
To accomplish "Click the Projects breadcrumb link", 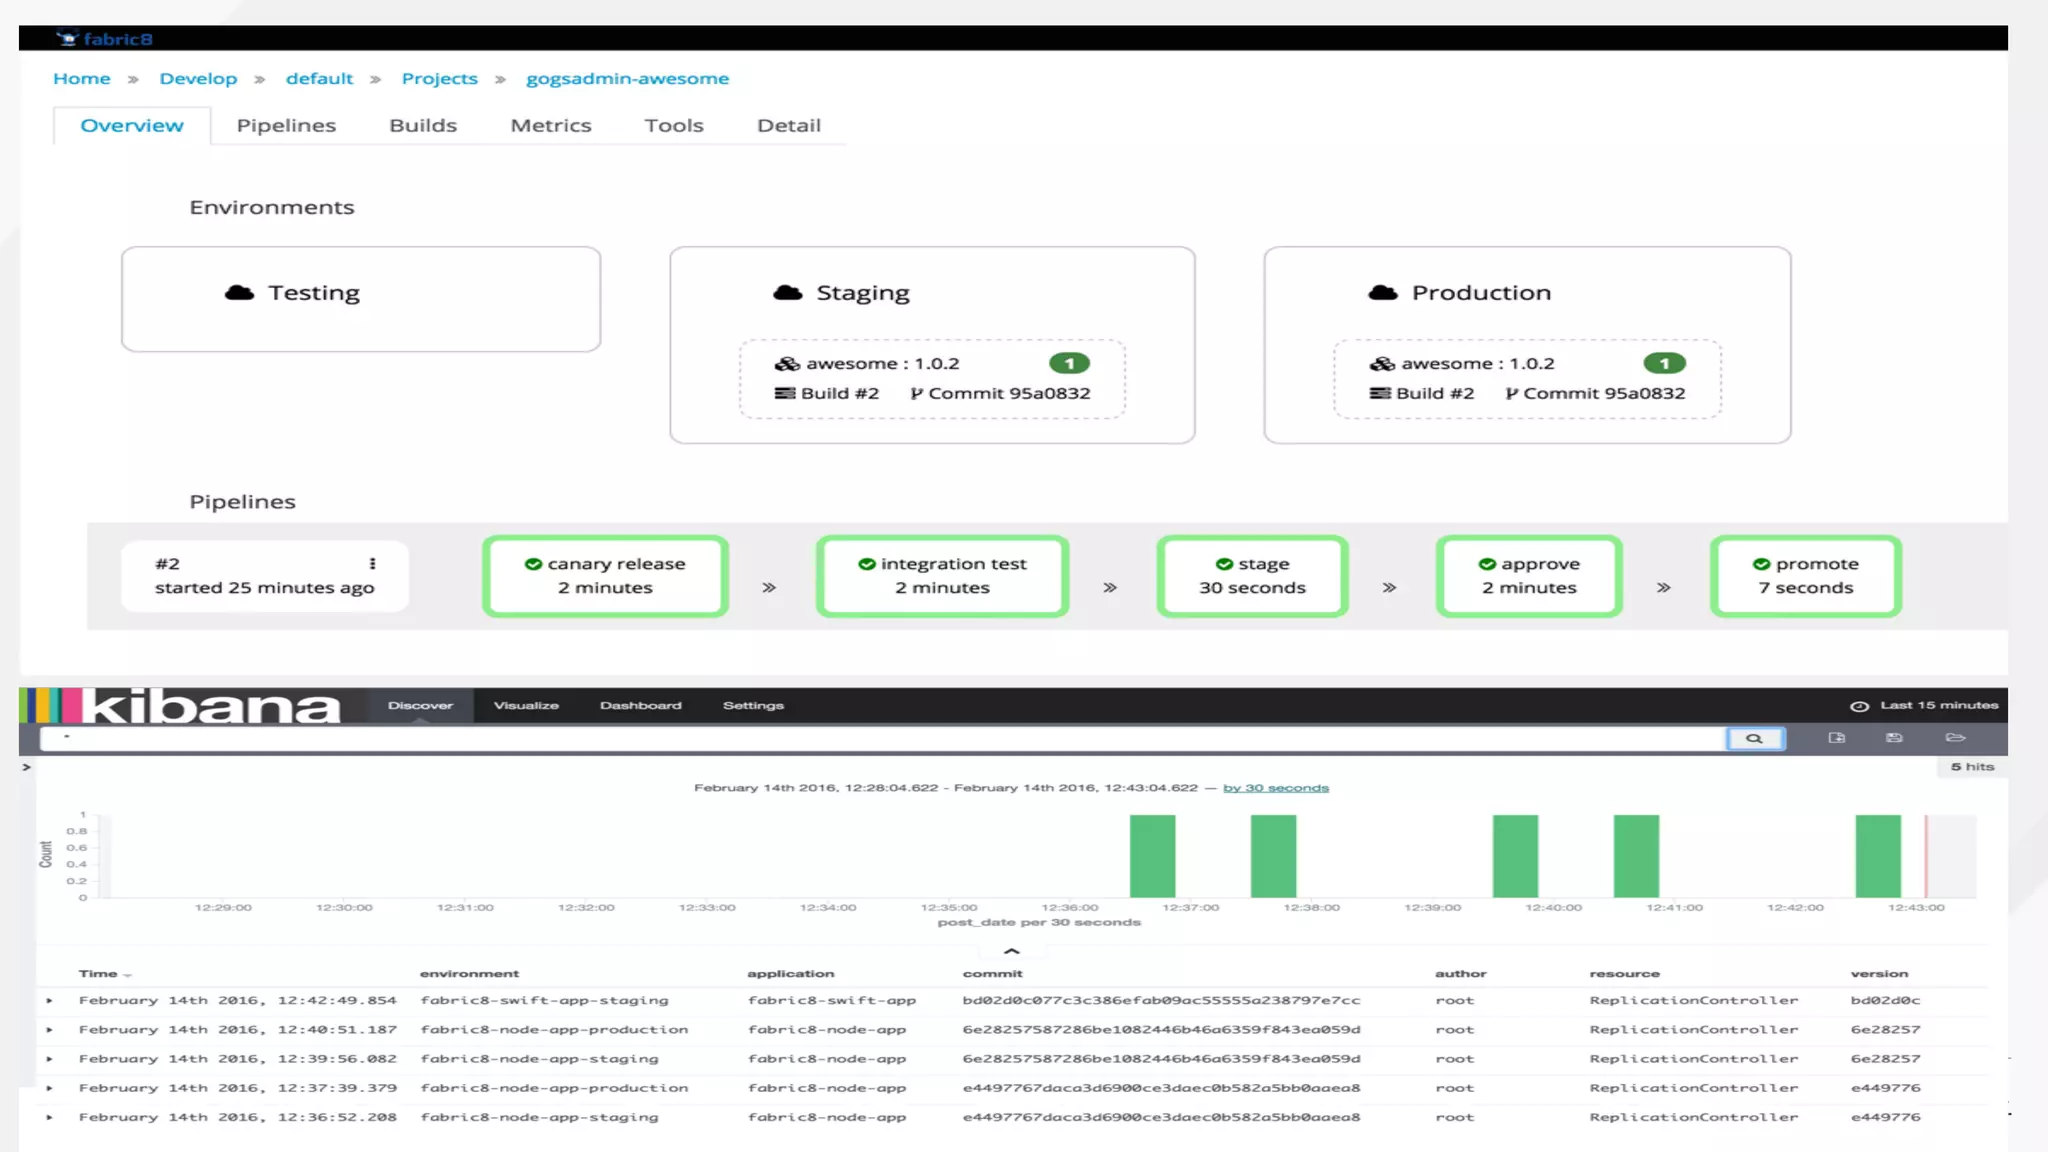I will coord(439,79).
